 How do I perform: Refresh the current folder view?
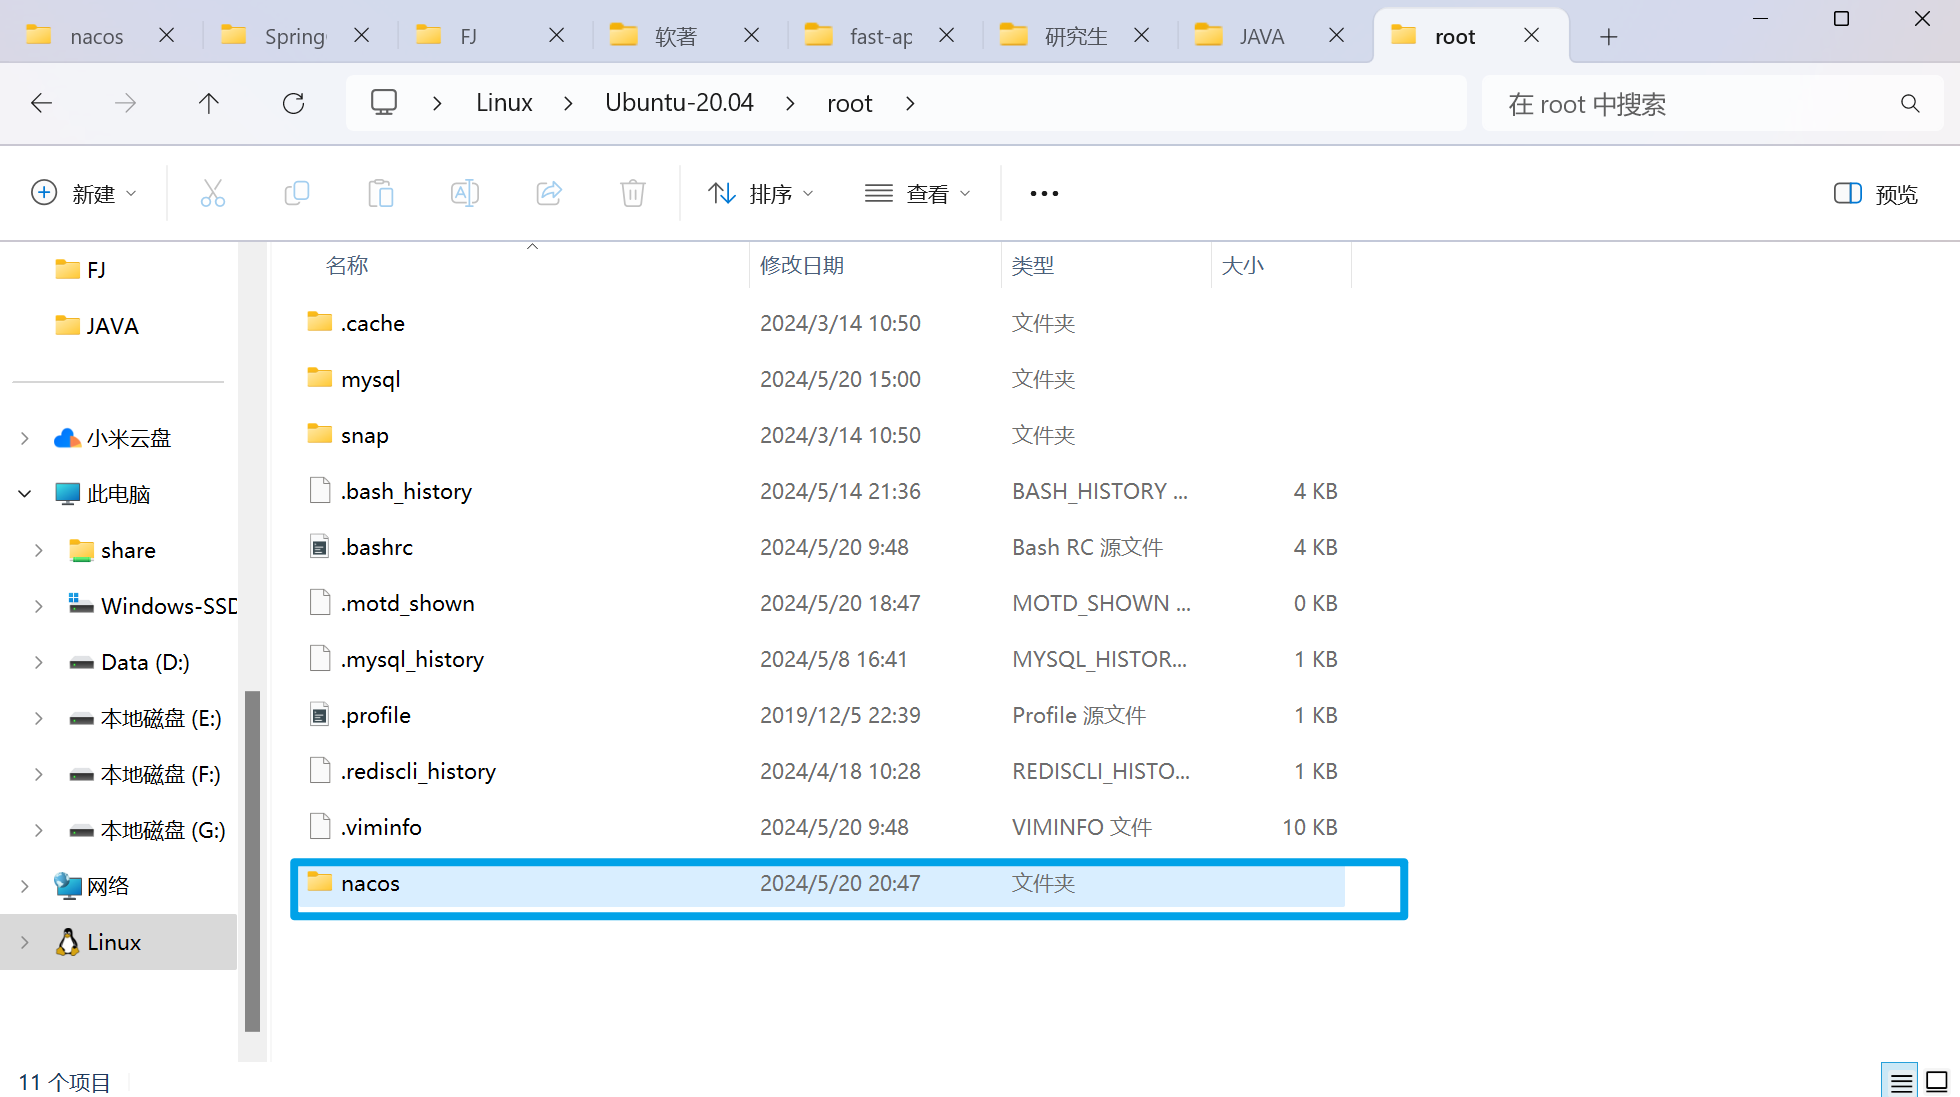293,103
